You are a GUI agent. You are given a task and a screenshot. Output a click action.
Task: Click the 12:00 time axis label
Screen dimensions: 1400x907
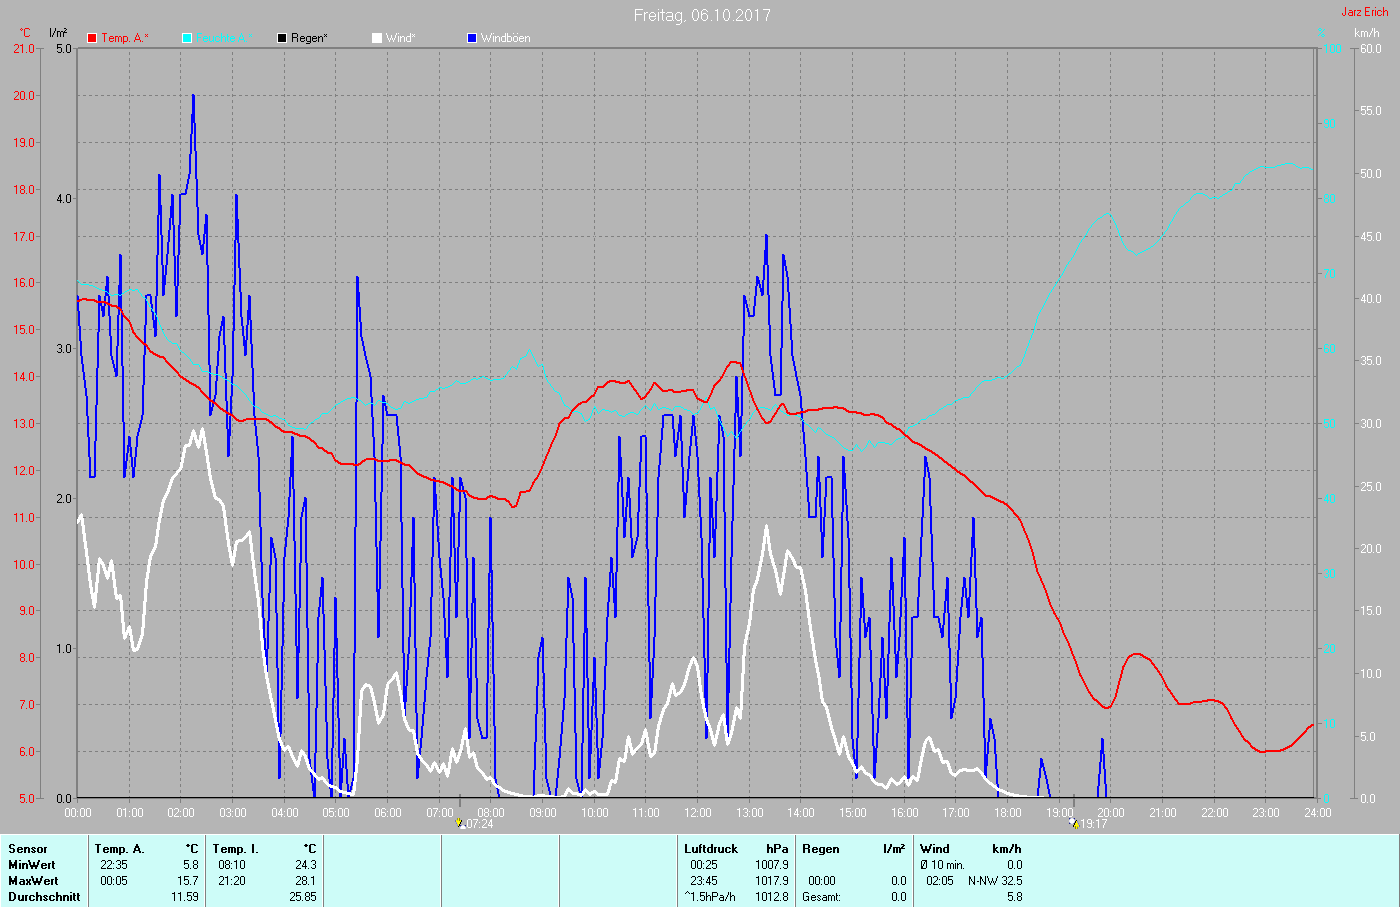(x=698, y=813)
